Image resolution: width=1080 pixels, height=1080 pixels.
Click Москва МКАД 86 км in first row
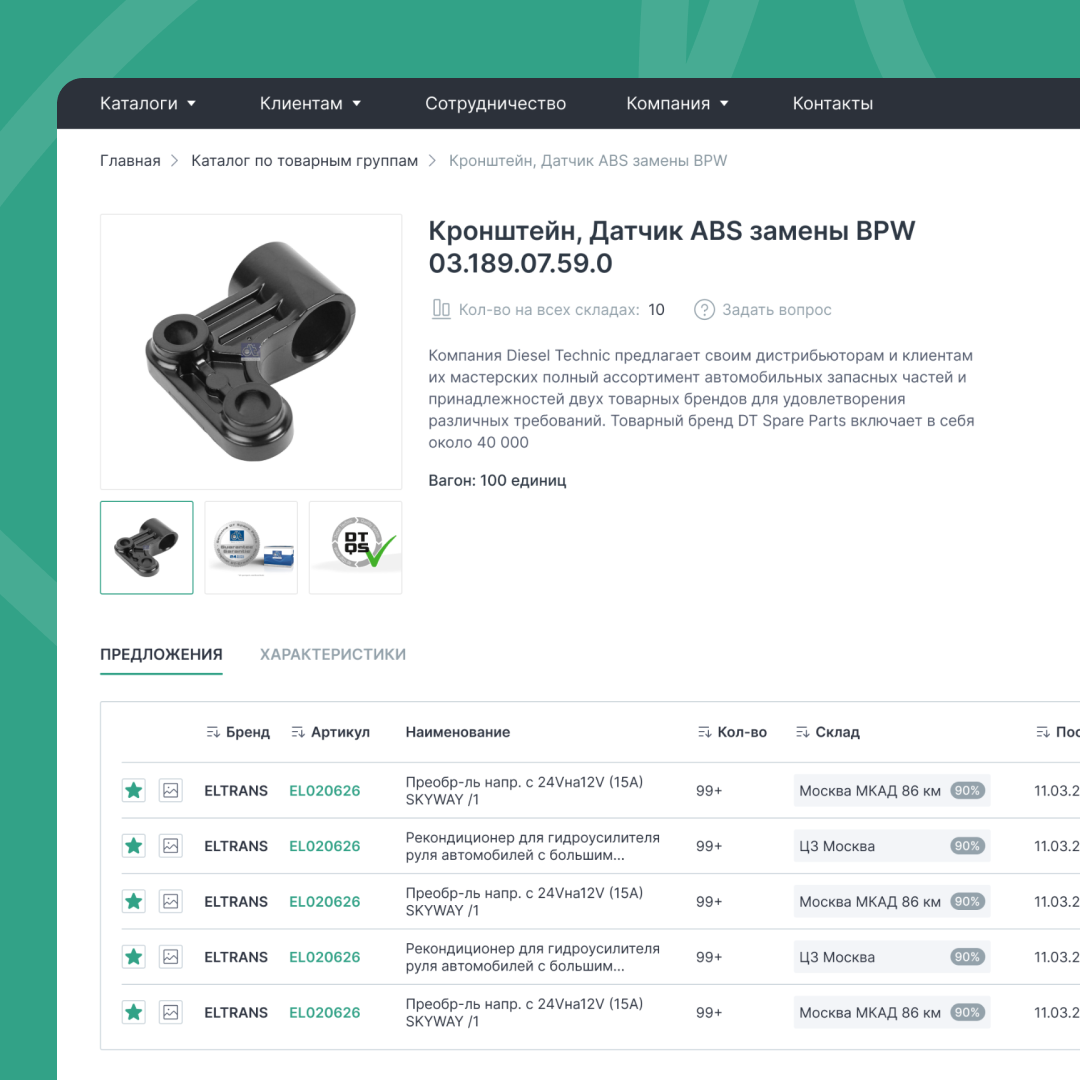coord(870,791)
